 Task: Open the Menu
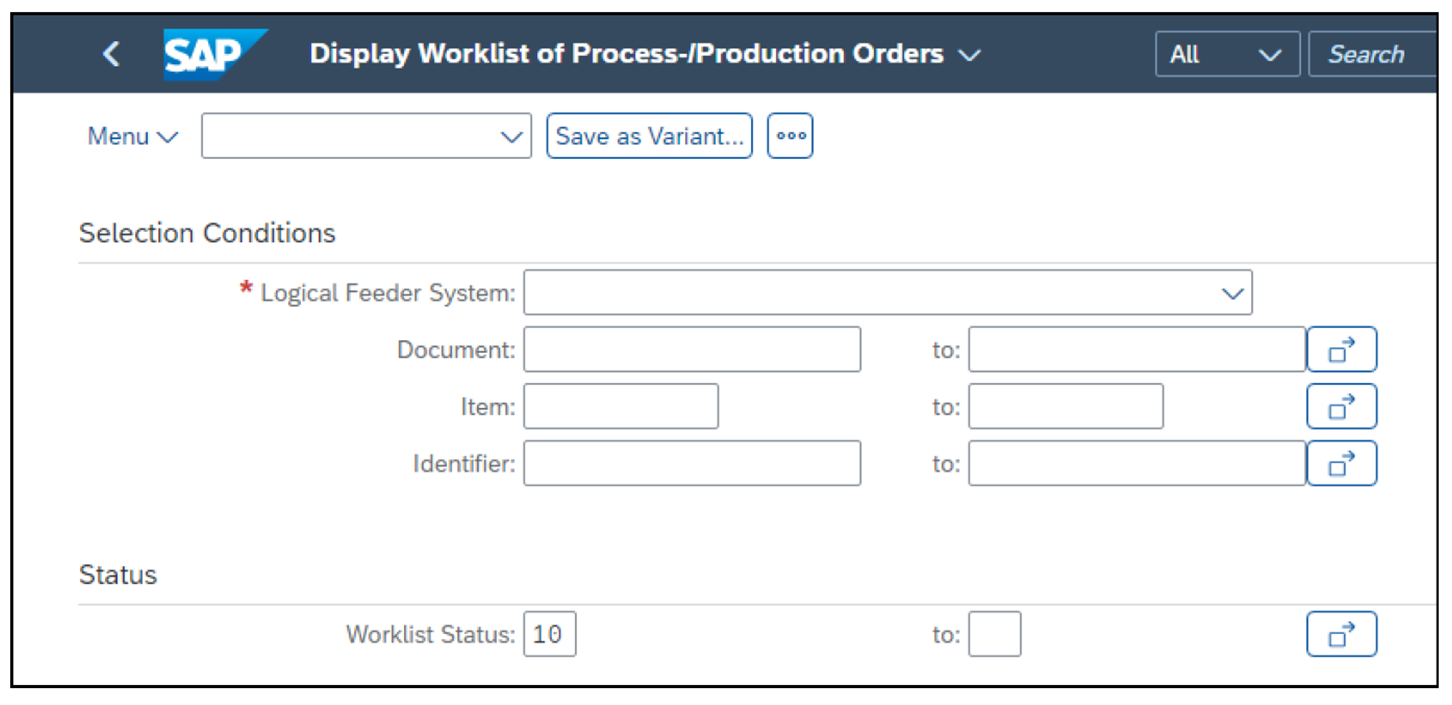click(132, 135)
